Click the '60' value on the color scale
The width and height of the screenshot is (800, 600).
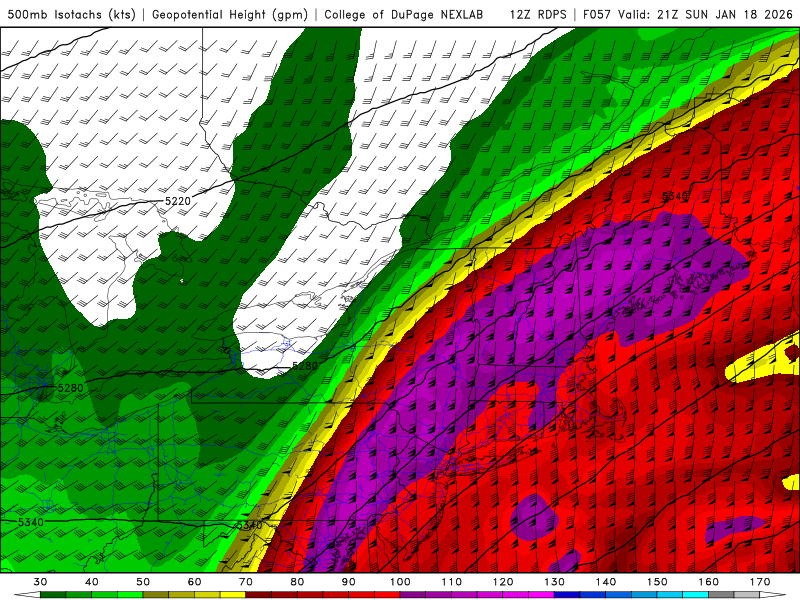(x=194, y=582)
